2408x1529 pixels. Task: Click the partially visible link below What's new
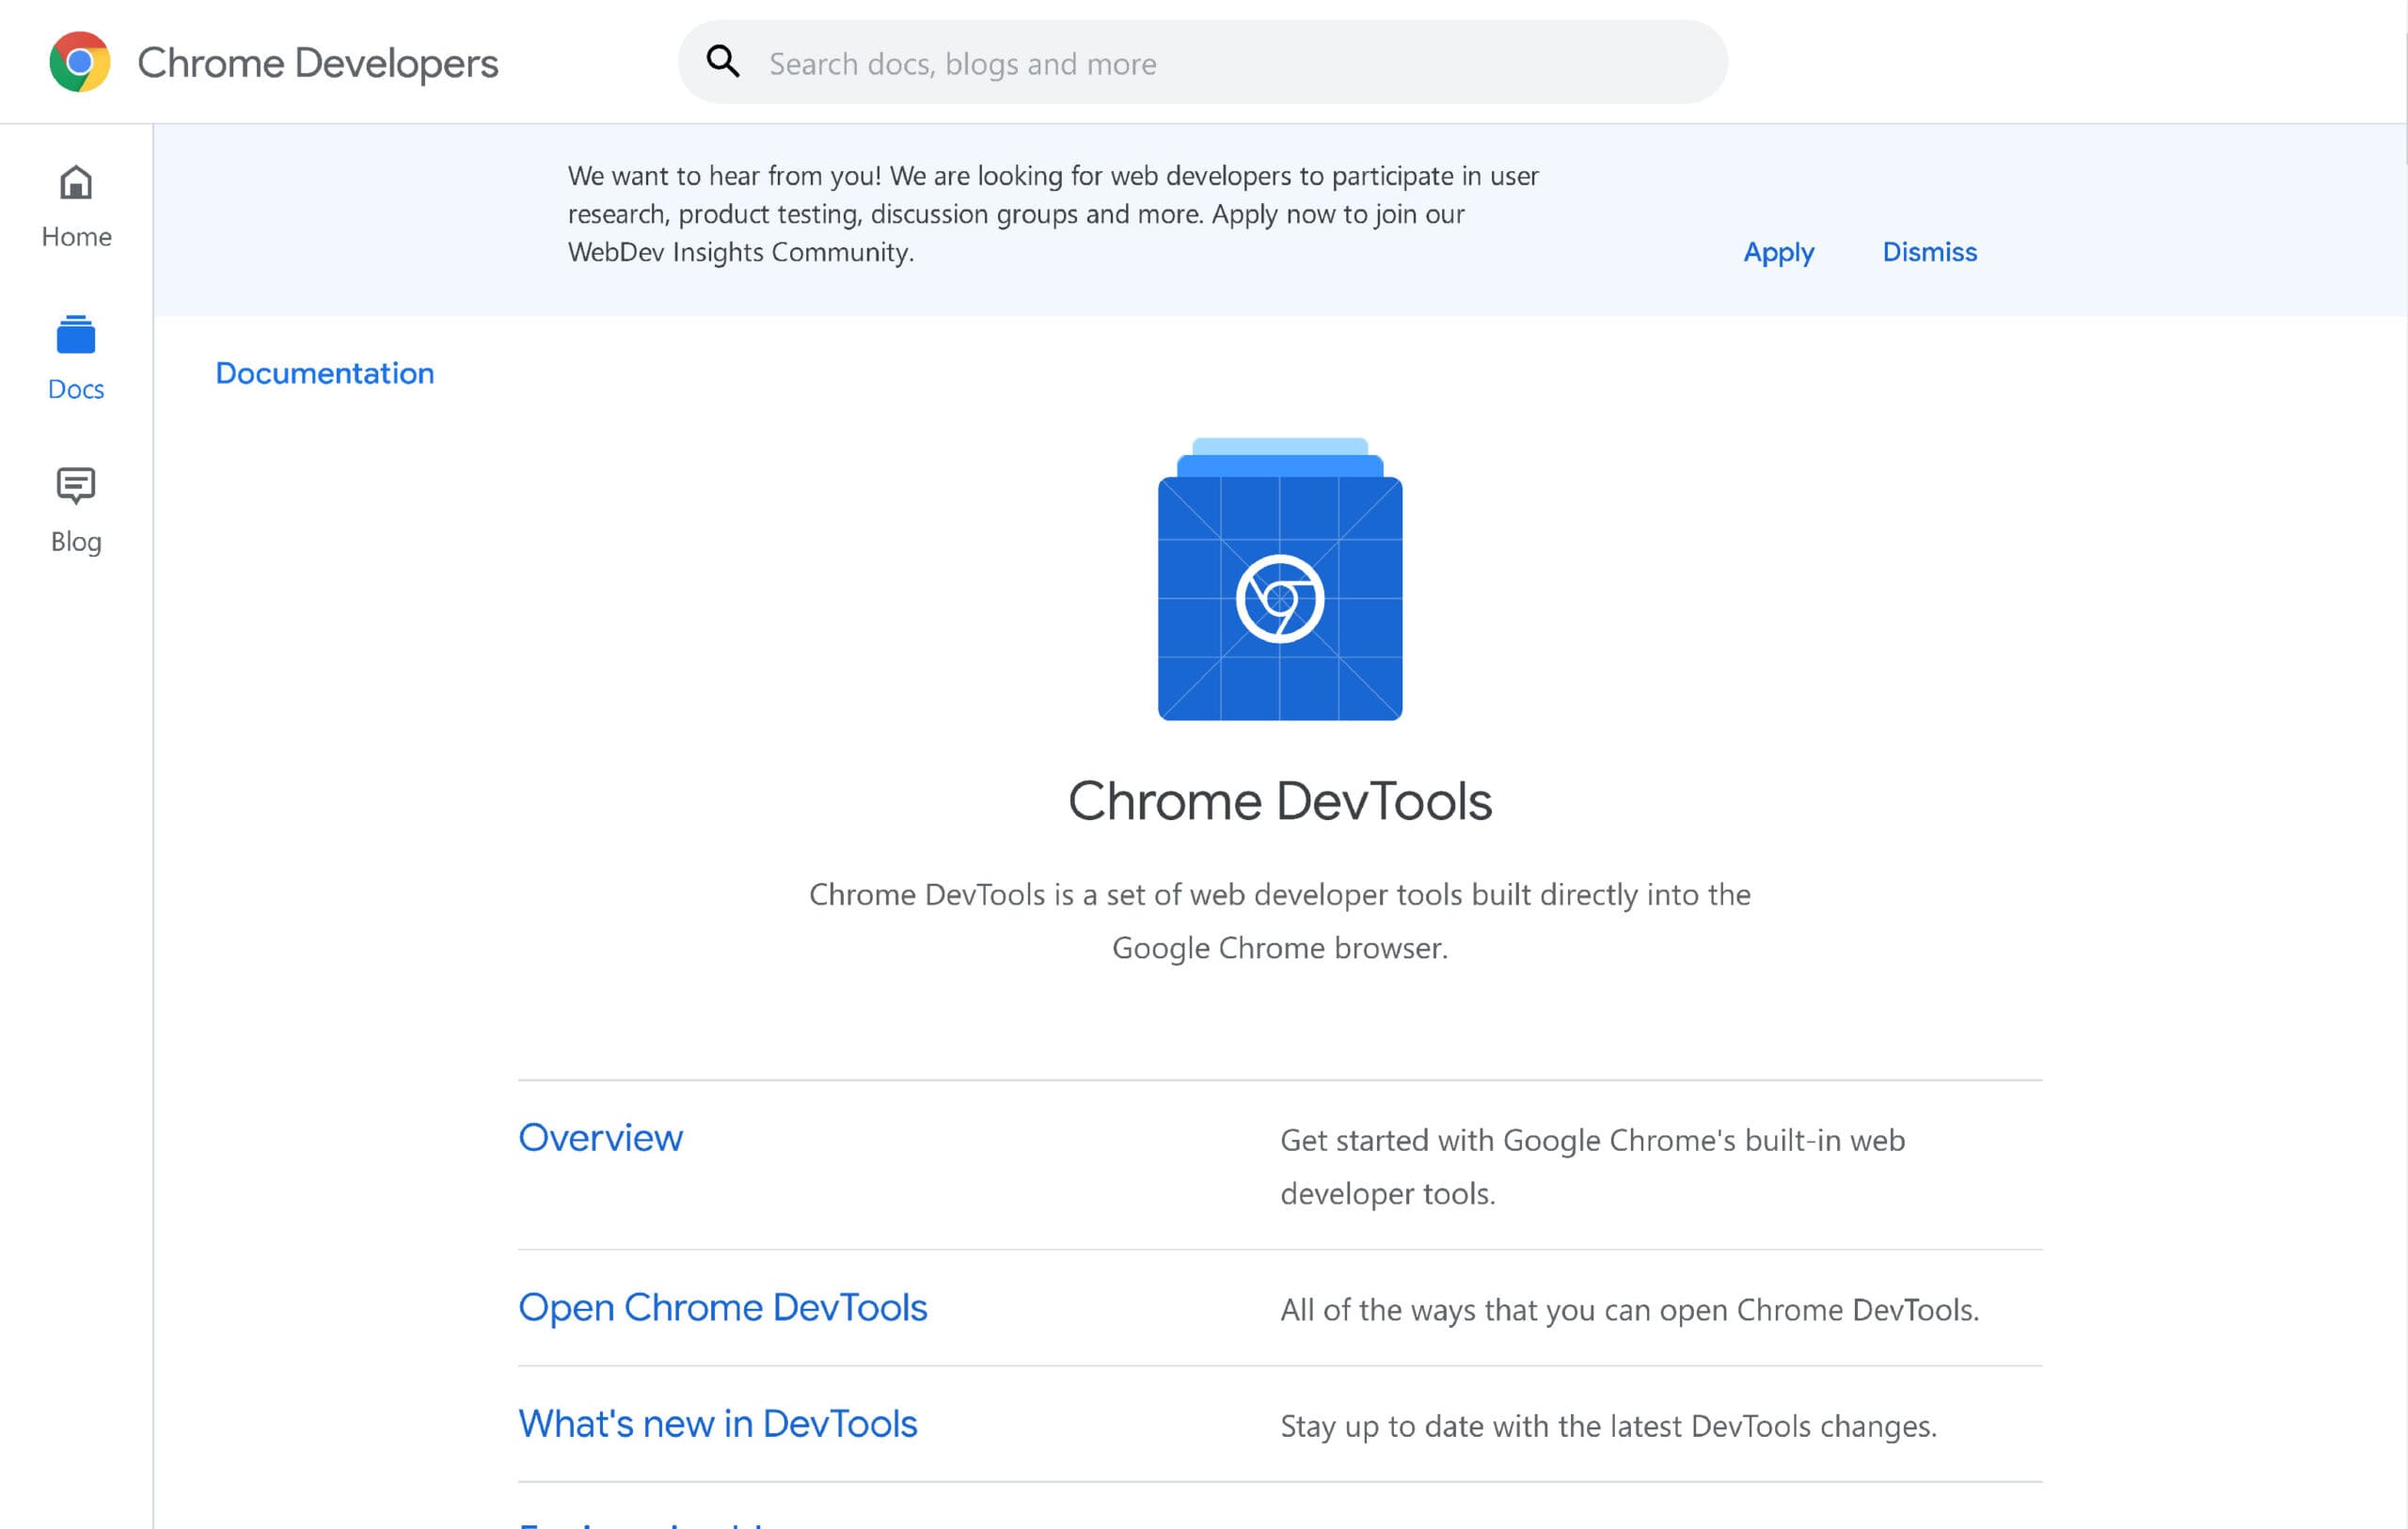click(640, 1523)
